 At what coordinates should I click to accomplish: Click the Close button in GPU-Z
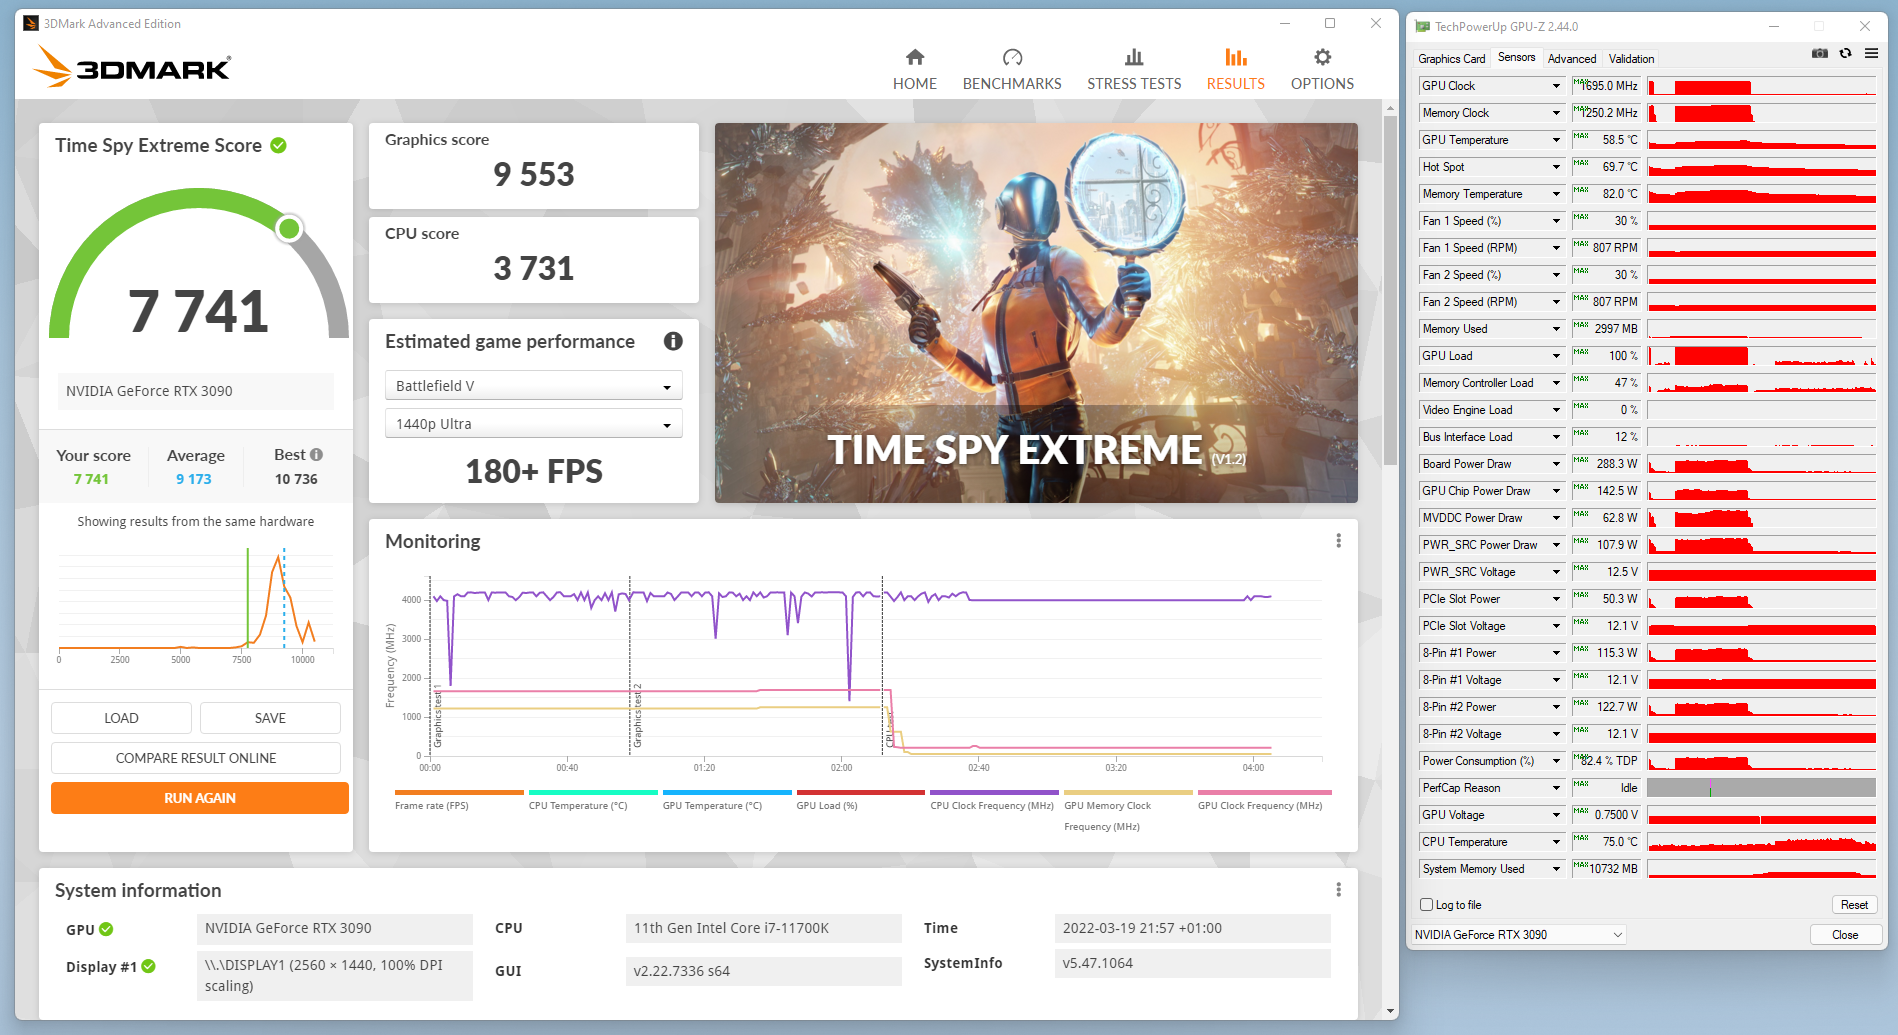(1846, 935)
